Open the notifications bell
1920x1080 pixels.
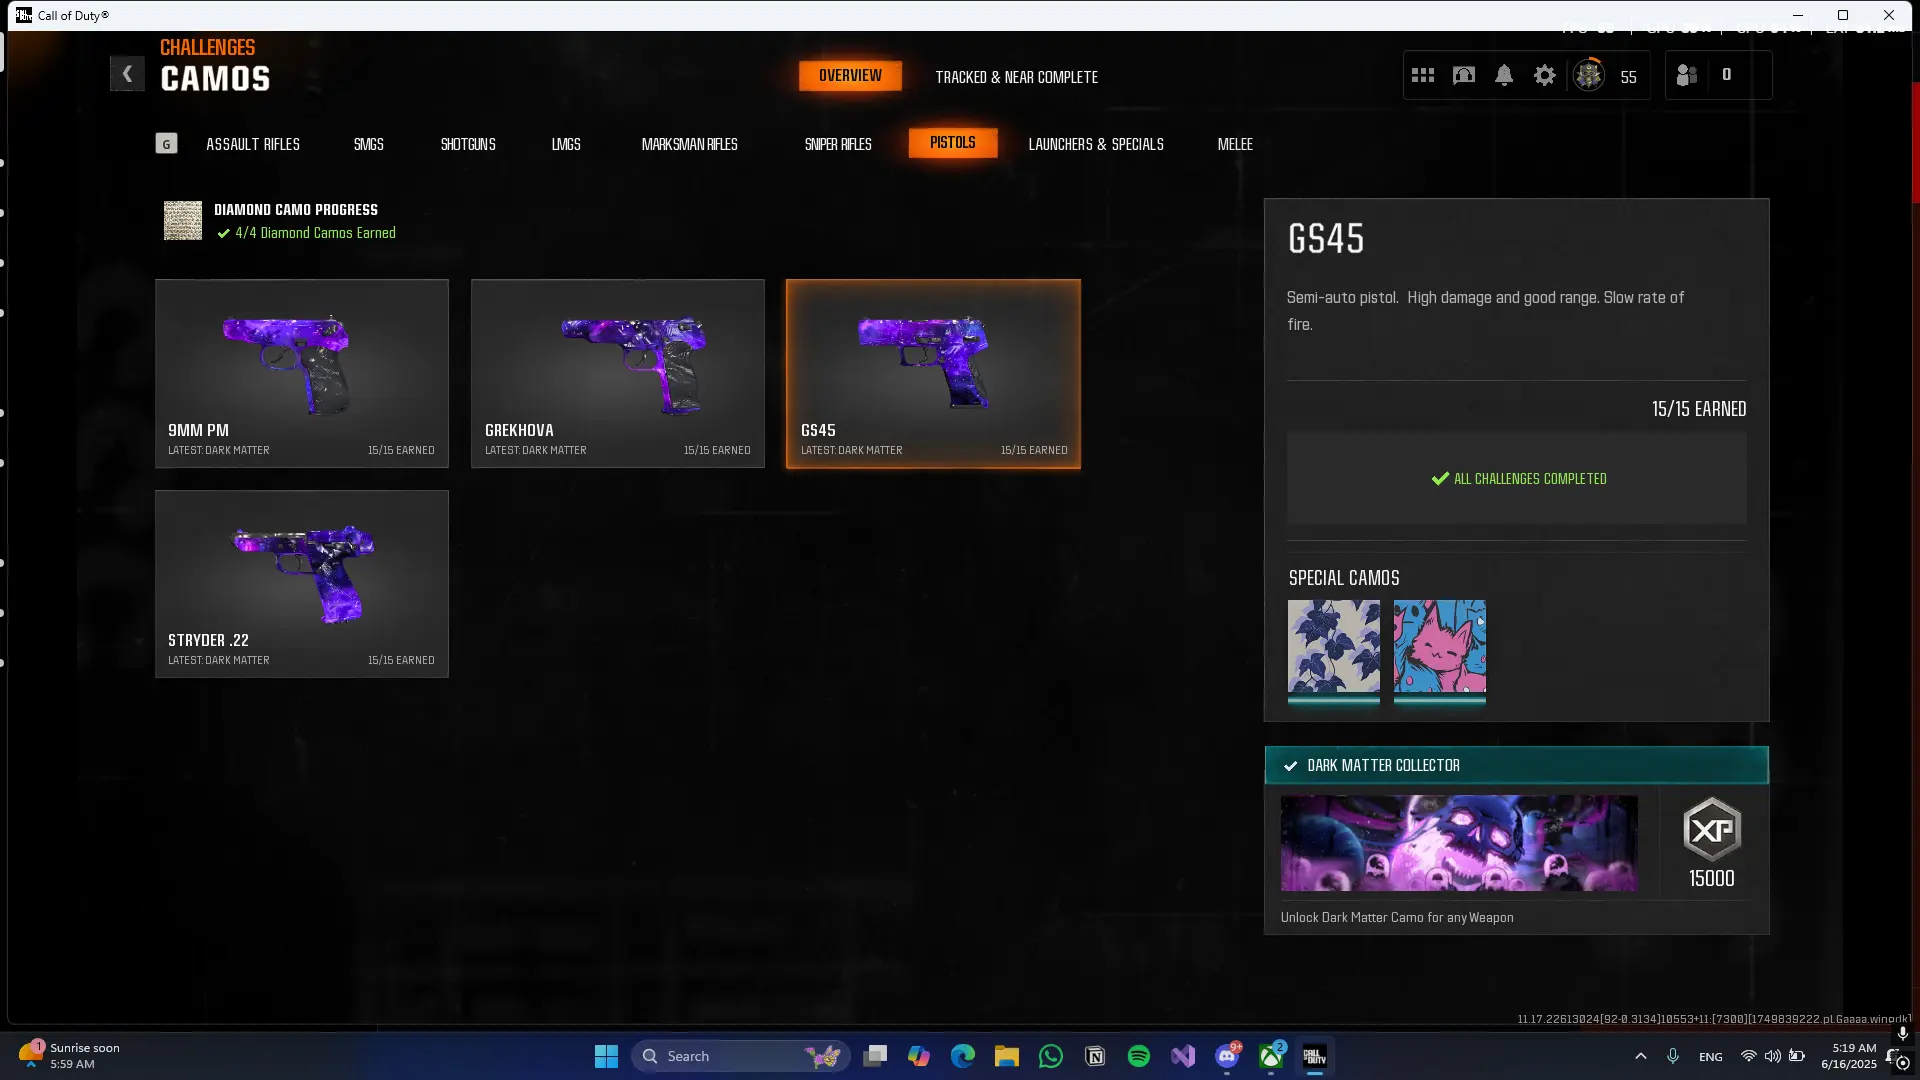click(1504, 76)
